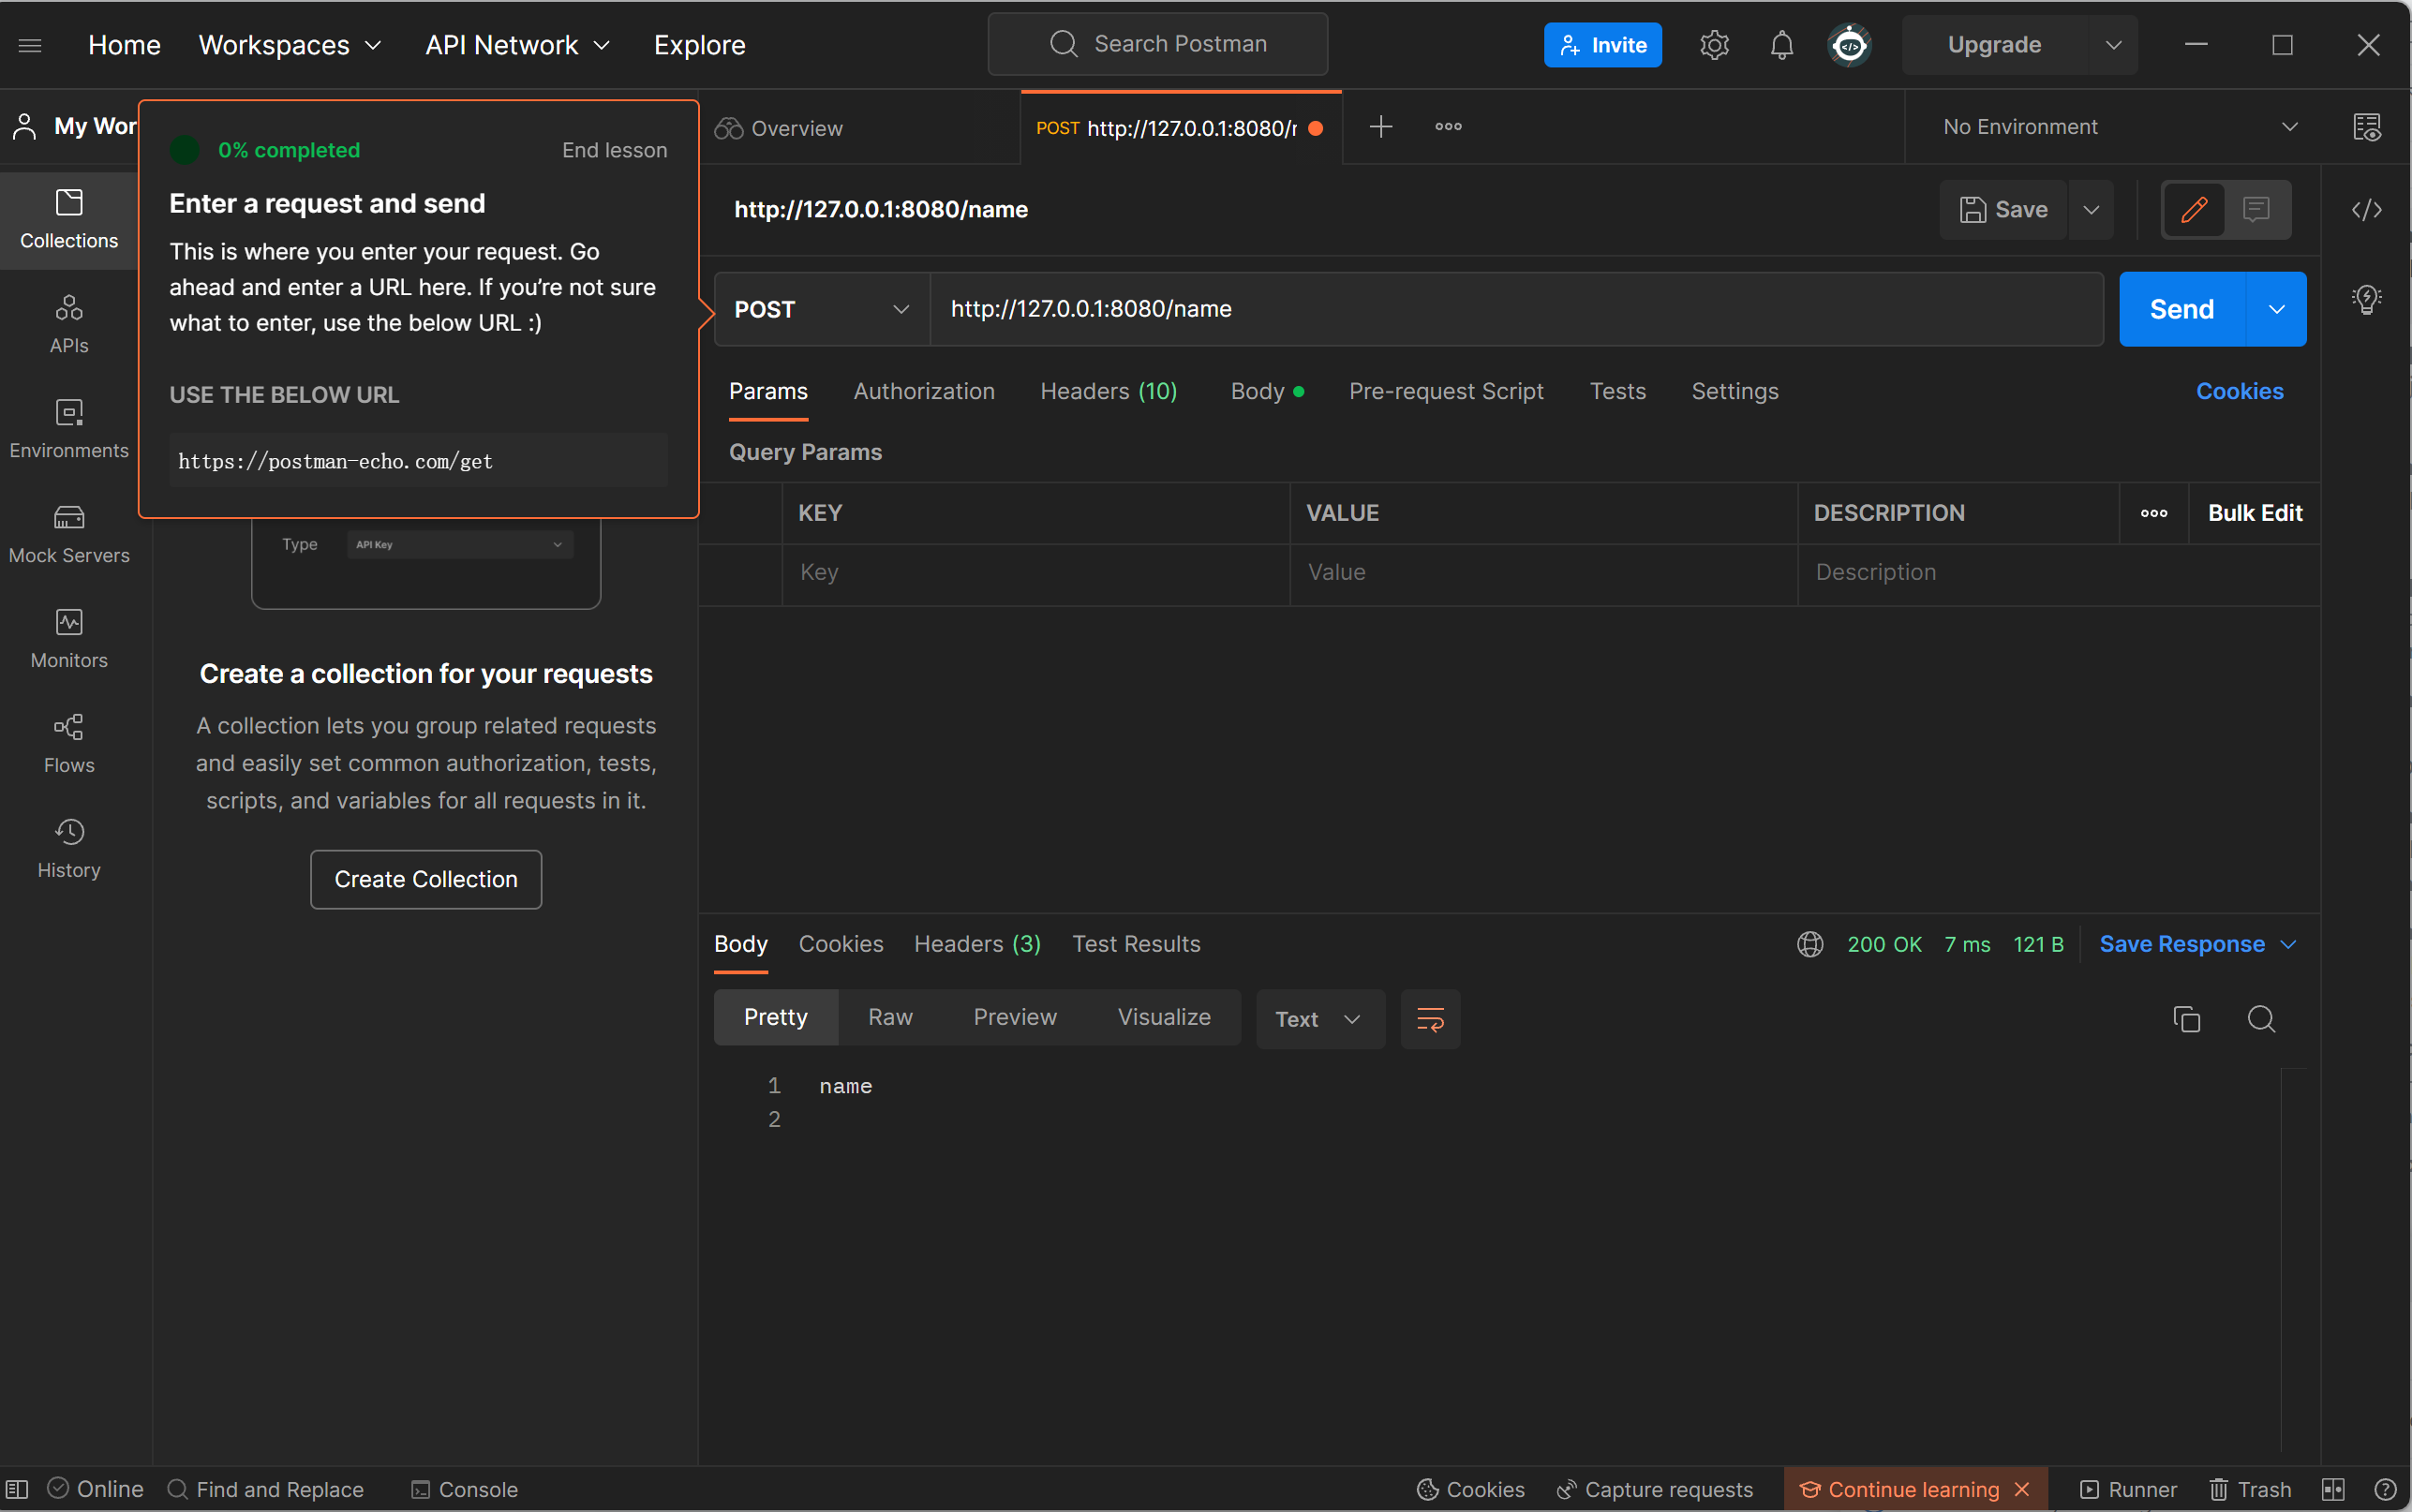Viewport: 2412px width, 1512px height.
Task: Open History in the sidebar
Action: [69, 850]
